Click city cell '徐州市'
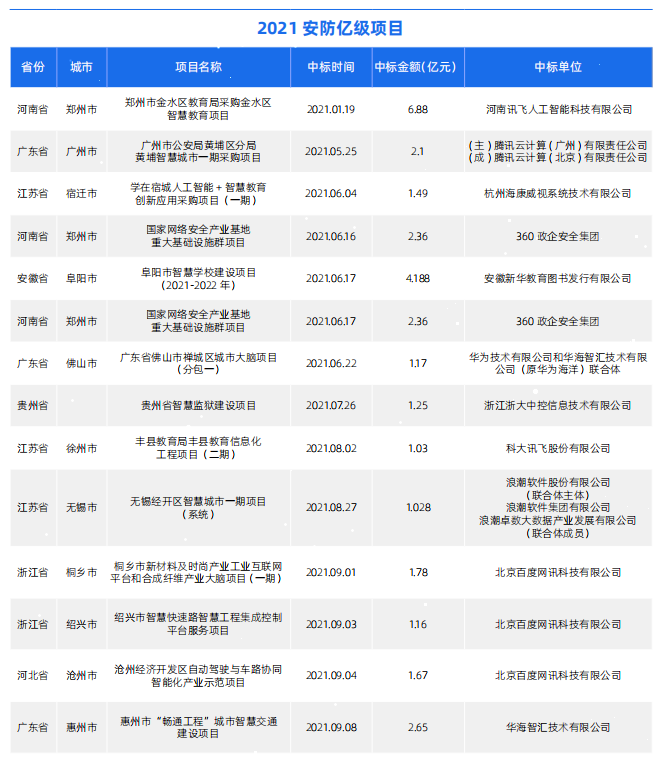Screen dimensions: 671x767 pyautogui.click(x=82, y=449)
